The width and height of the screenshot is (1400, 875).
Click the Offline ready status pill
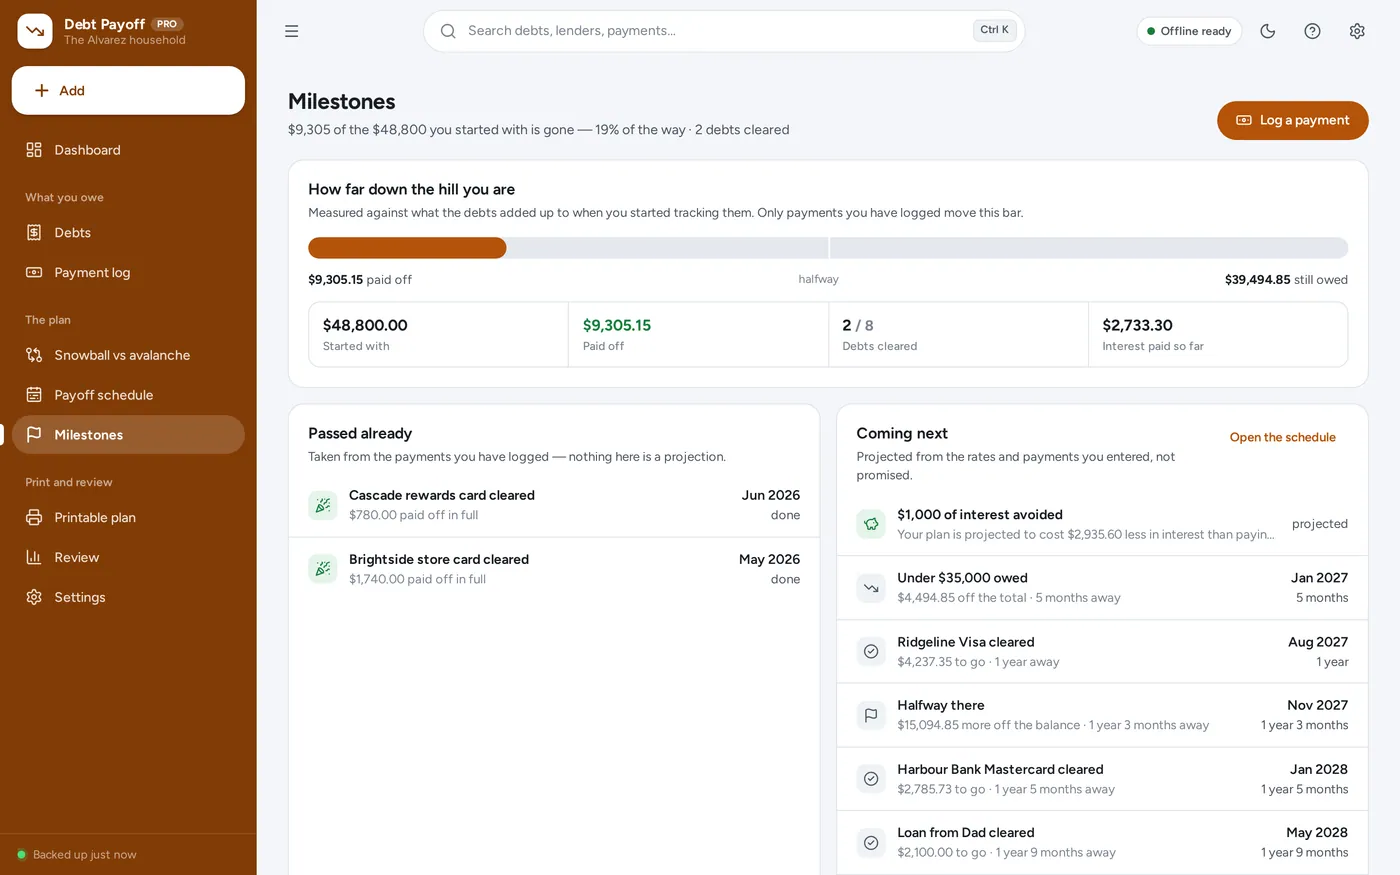click(1189, 31)
